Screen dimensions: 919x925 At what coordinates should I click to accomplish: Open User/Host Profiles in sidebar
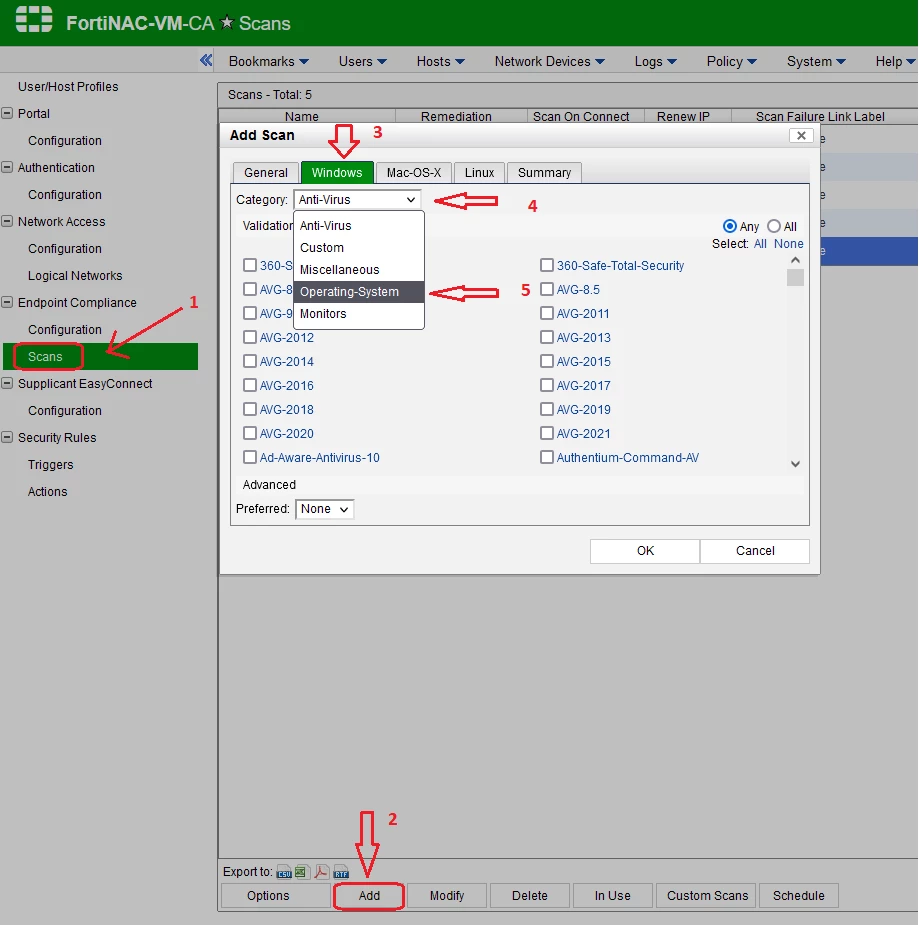pos(68,87)
